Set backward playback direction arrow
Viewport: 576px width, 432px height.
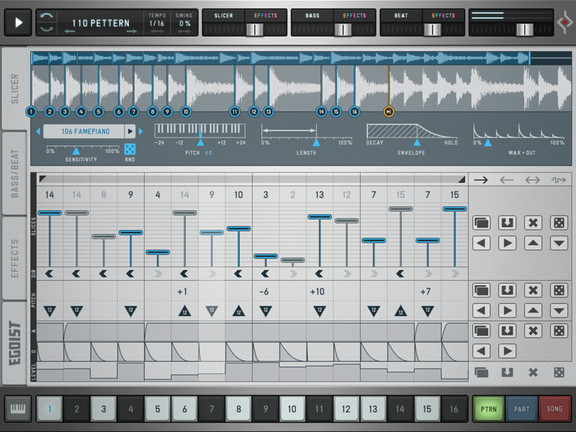point(507,180)
